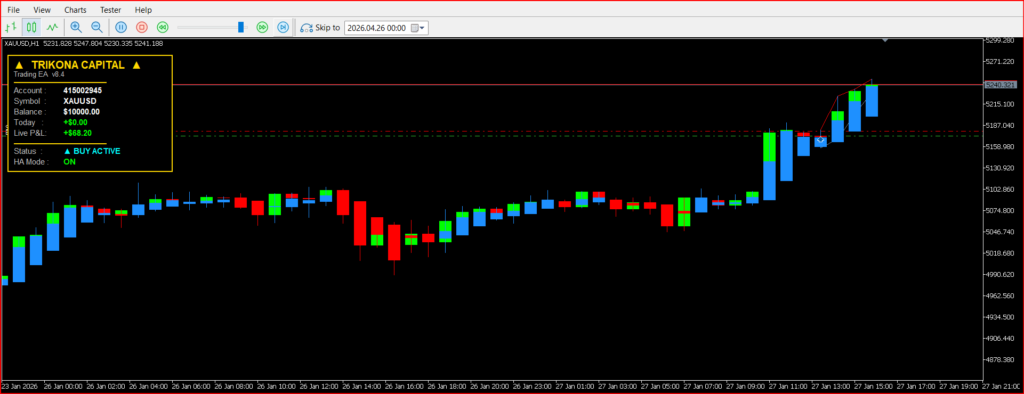Screen dimensions: 1024x394
Task: Speed up the tester playback
Action: pyautogui.click(x=263, y=27)
